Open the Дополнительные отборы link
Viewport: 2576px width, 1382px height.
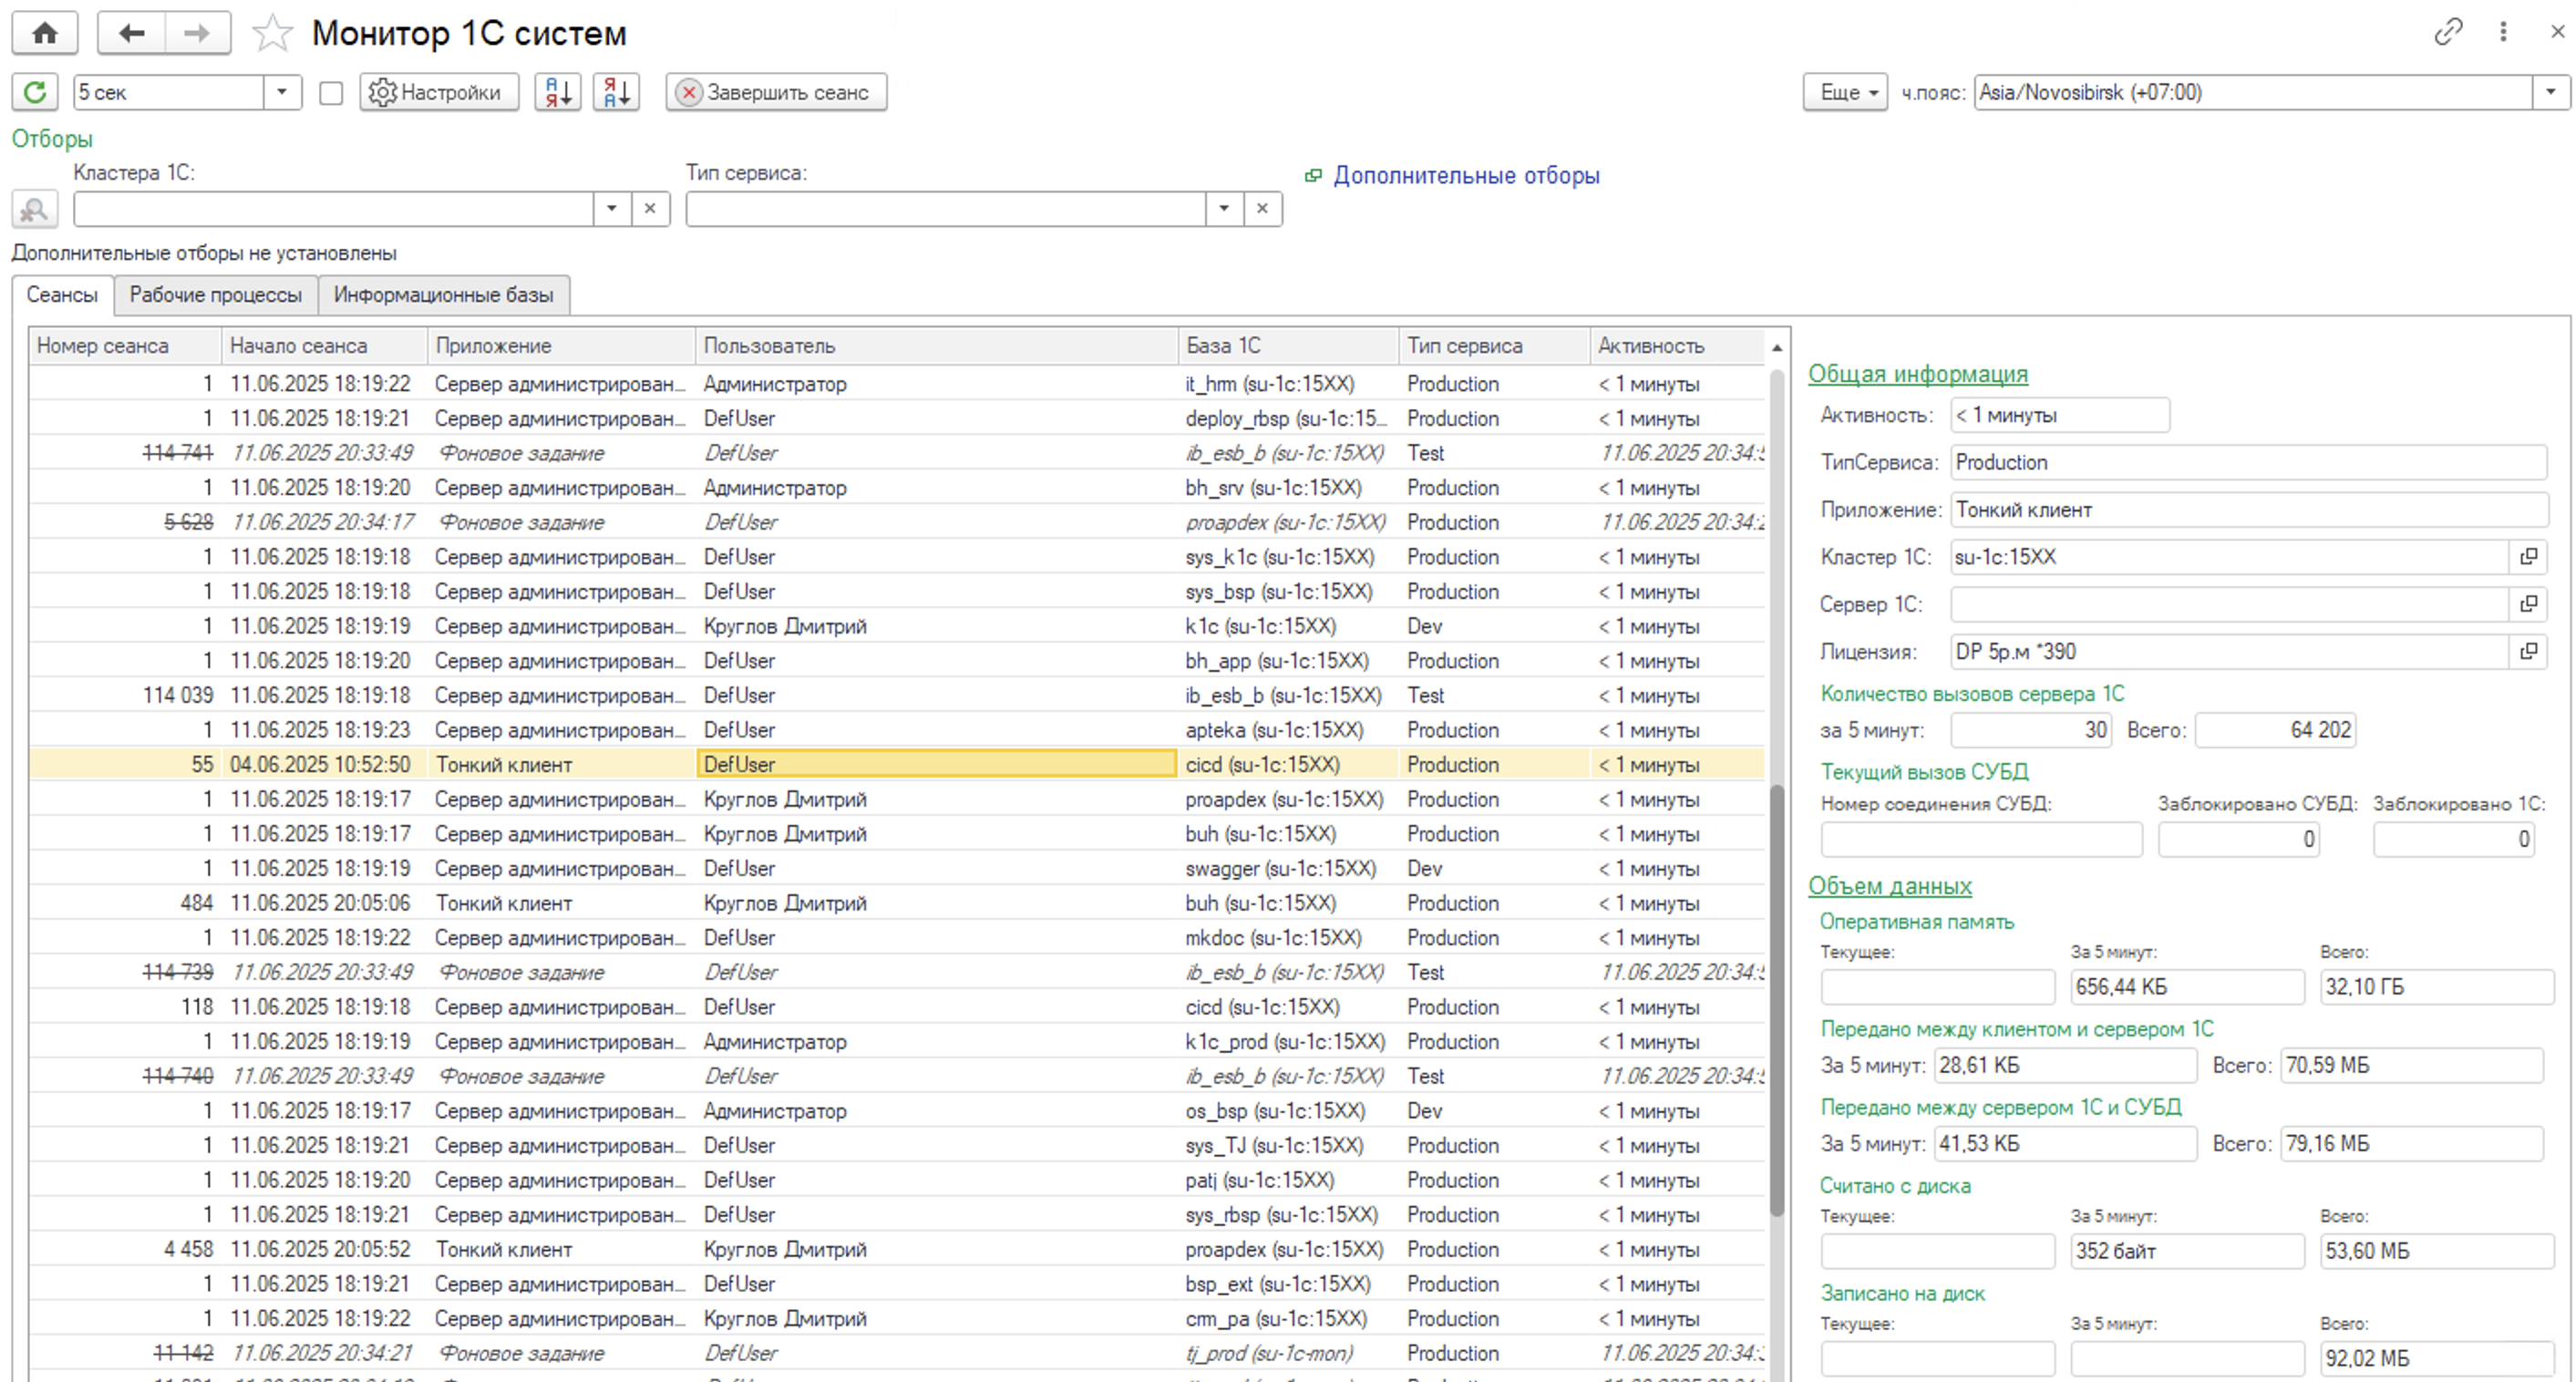[x=1465, y=176]
